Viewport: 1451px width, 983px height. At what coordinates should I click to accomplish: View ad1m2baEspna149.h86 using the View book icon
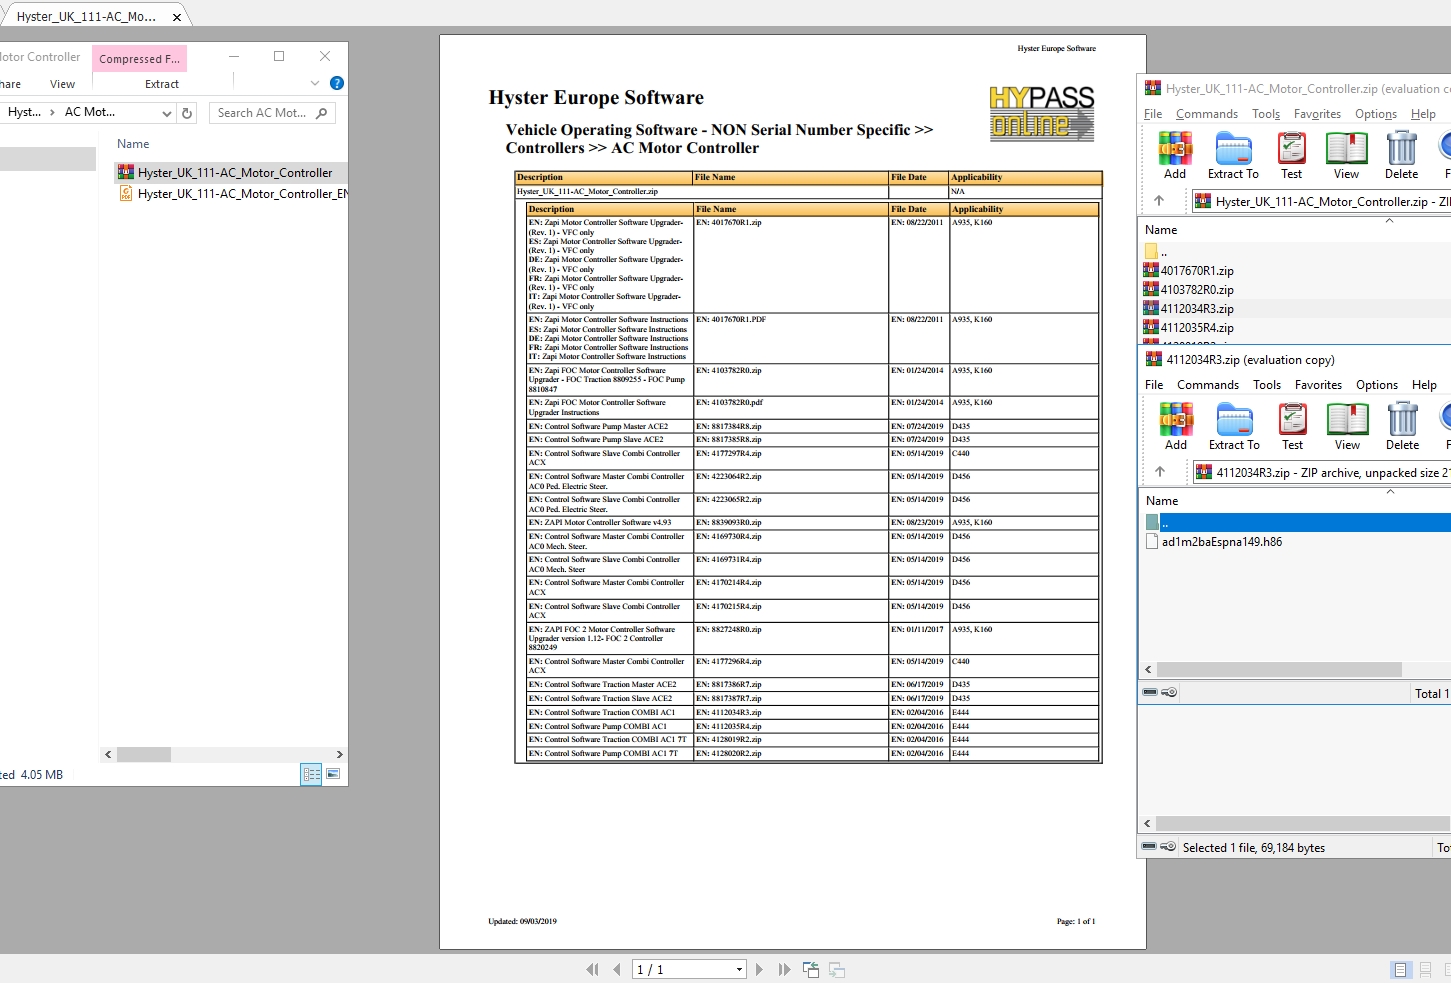1347,426
